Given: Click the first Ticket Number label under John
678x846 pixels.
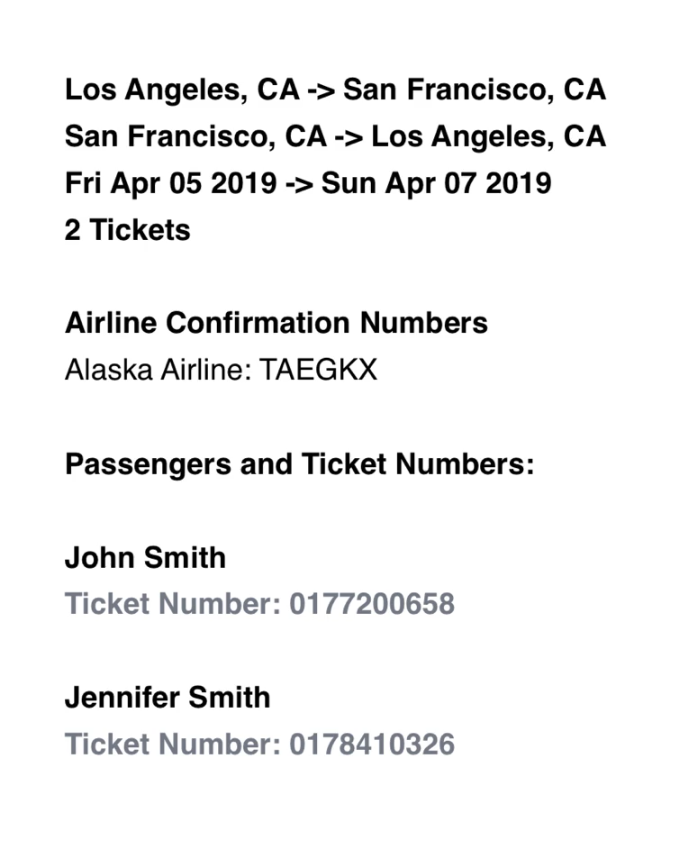Looking at the screenshot, I should (173, 604).
